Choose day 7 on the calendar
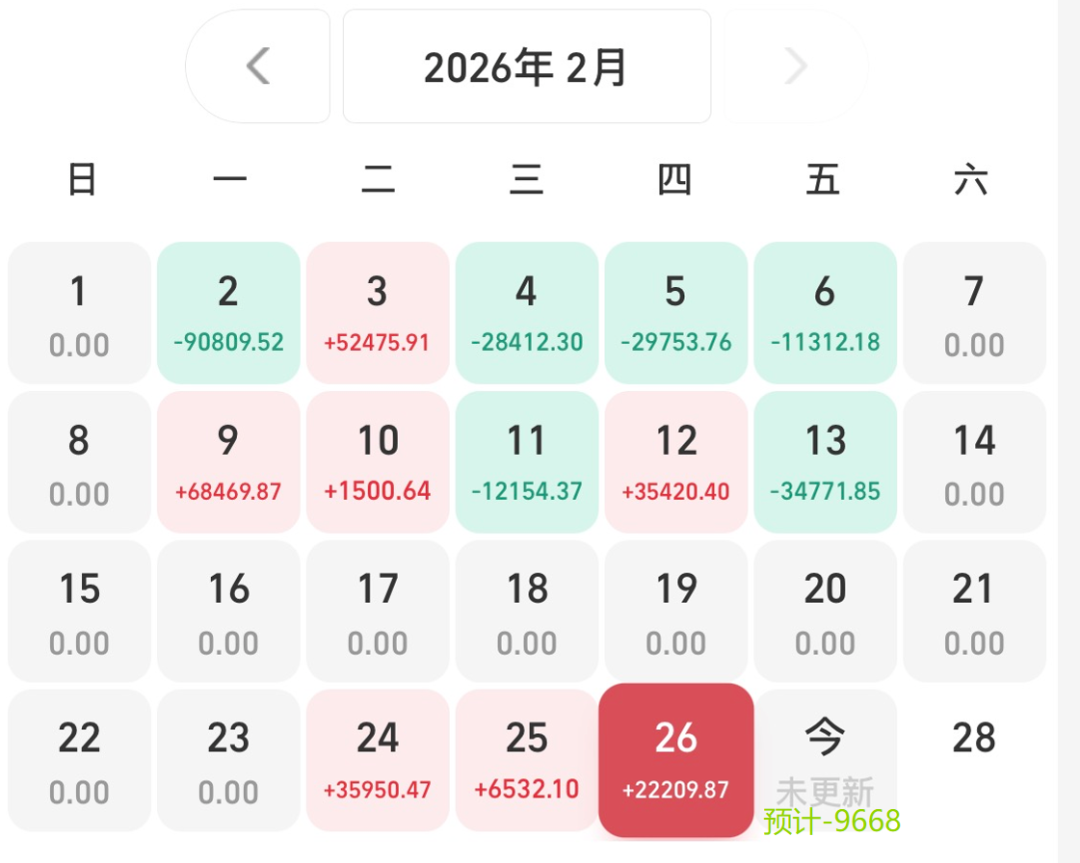 click(975, 313)
